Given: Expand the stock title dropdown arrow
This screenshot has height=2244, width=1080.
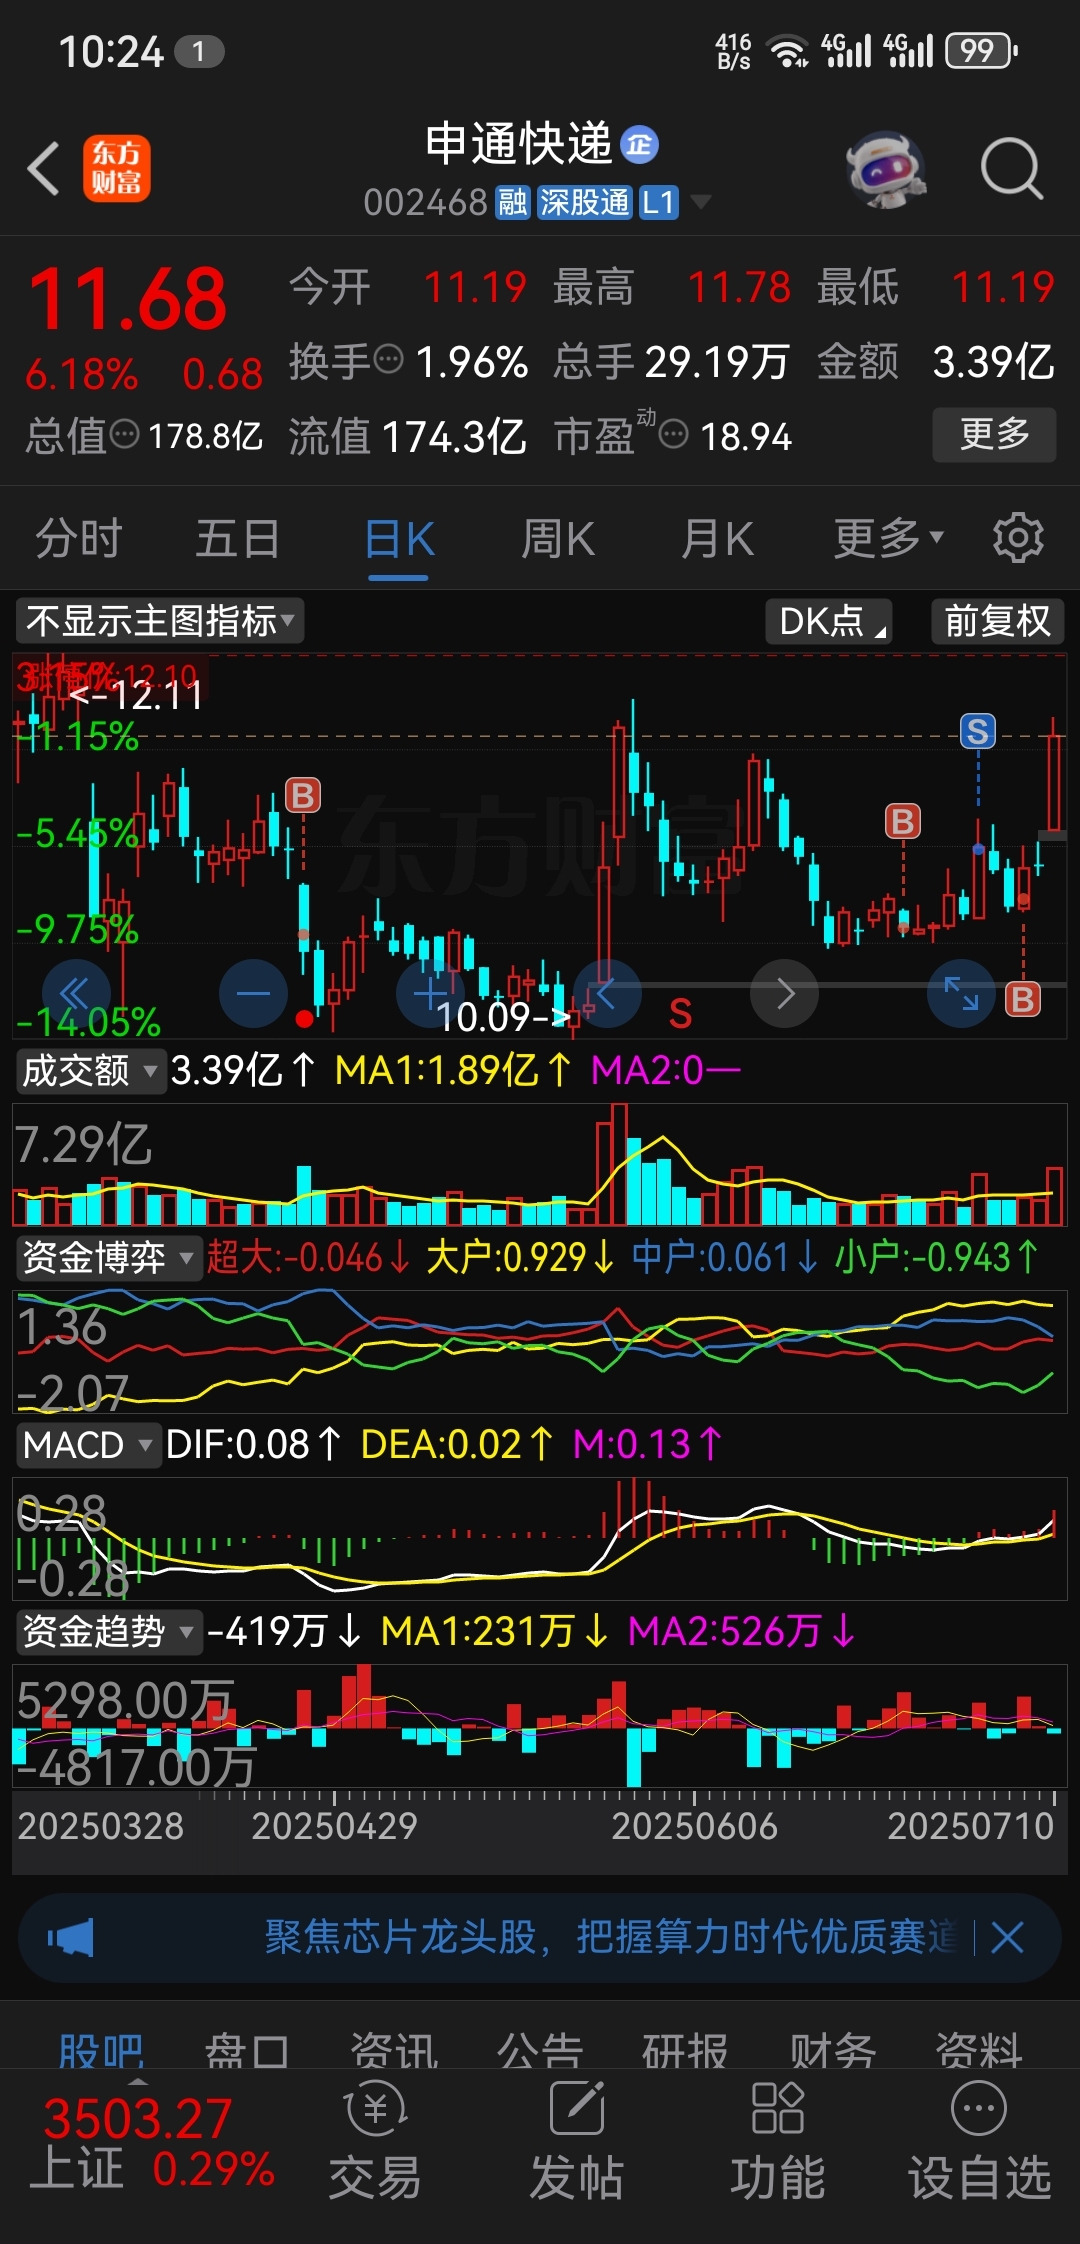Looking at the screenshot, I should (x=701, y=203).
